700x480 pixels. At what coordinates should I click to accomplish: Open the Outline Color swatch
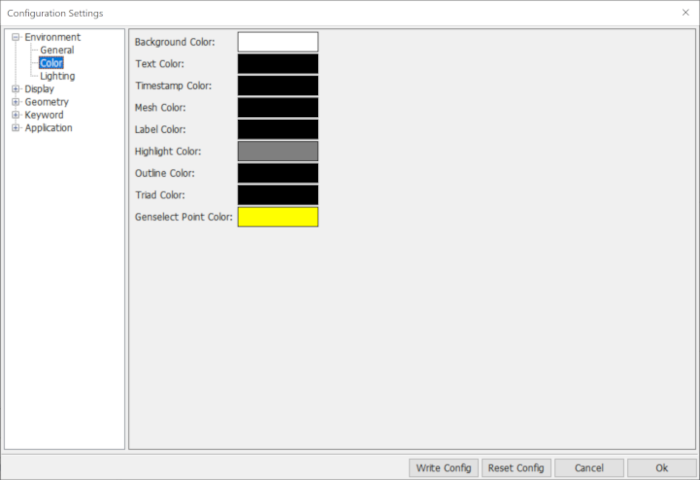coord(278,173)
